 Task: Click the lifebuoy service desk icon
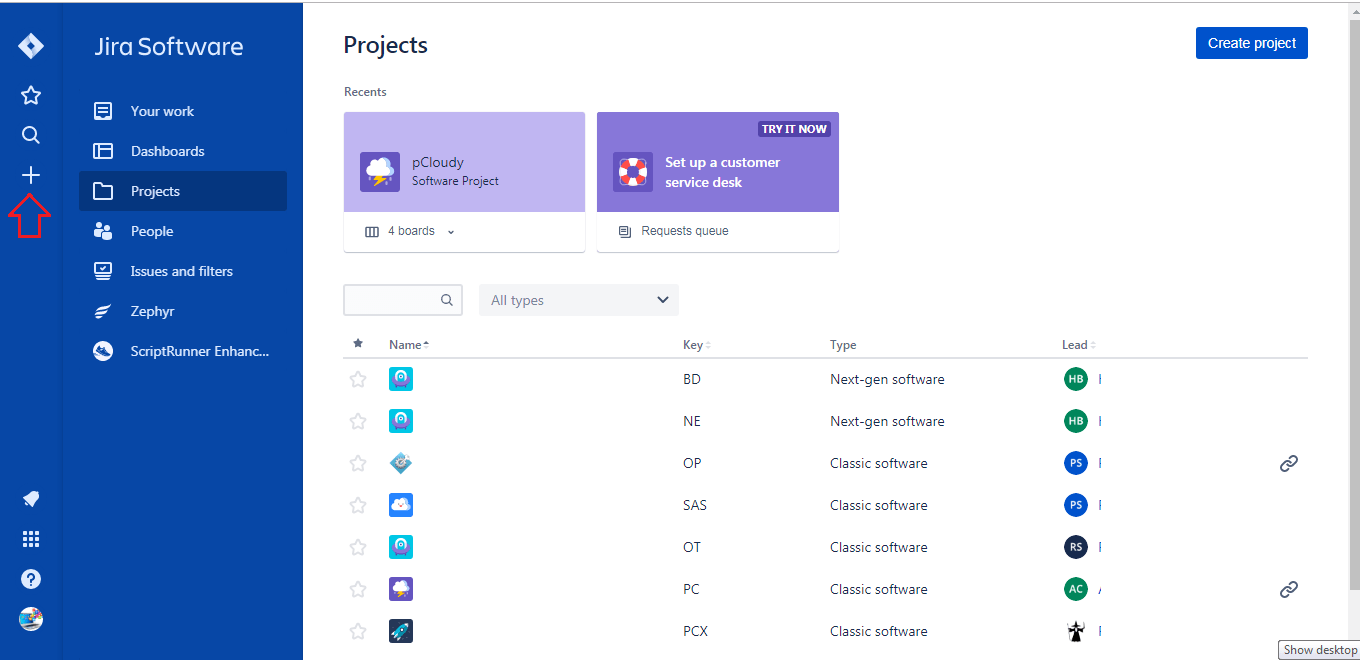point(633,172)
